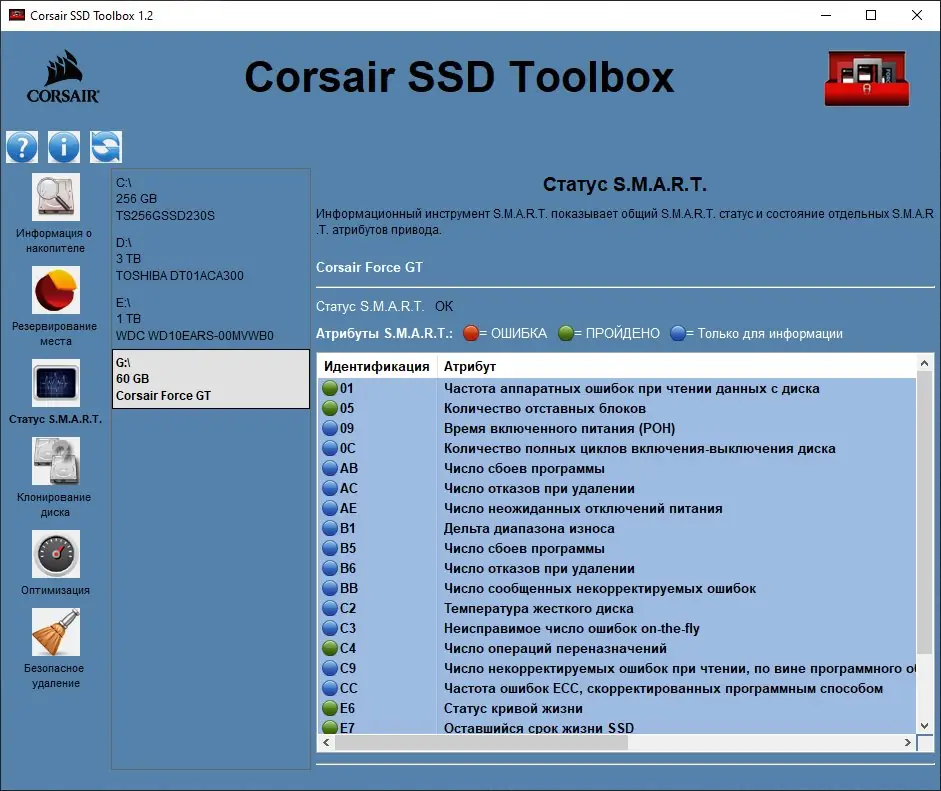Click the blue Только для информации legend dot
Viewport: 941px width, 791px height.
[x=678, y=333]
